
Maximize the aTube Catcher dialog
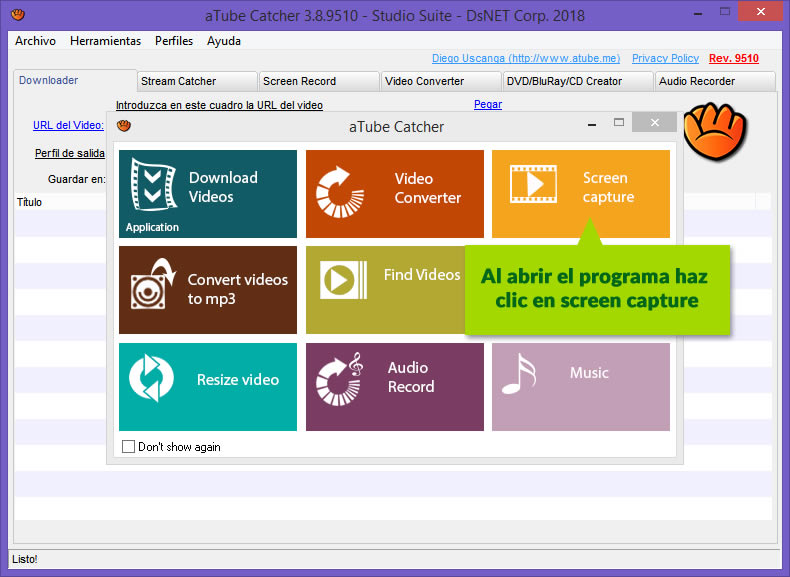[x=619, y=122]
